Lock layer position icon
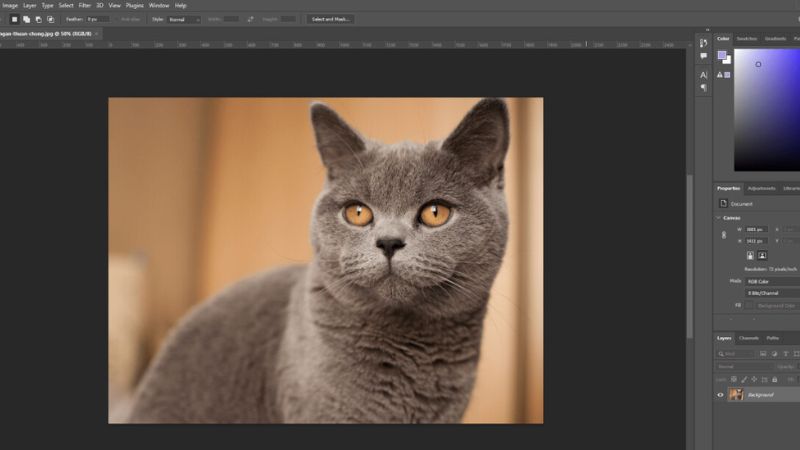 click(x=754, y=380)
